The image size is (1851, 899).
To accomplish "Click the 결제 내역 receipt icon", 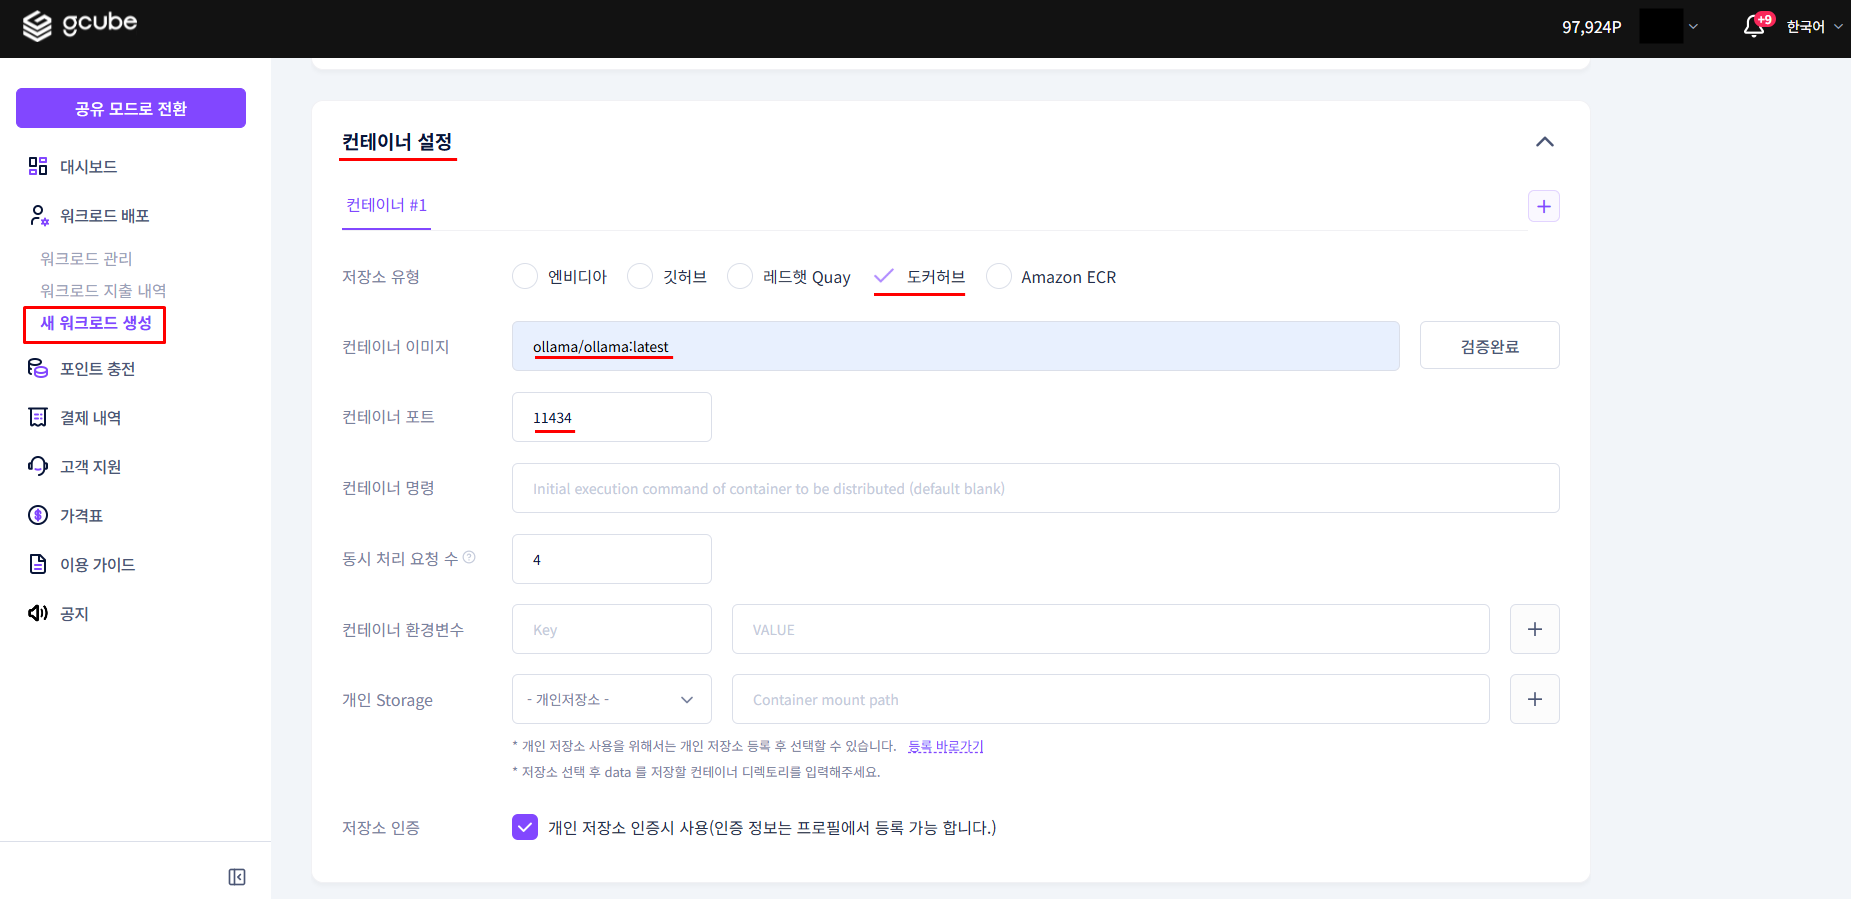I will [38, 417].
